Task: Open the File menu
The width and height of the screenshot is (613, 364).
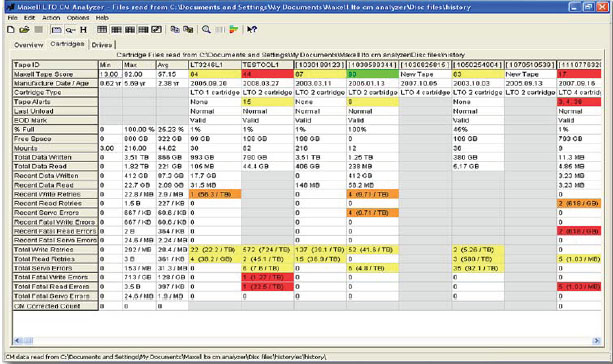Action: [13, 18]
